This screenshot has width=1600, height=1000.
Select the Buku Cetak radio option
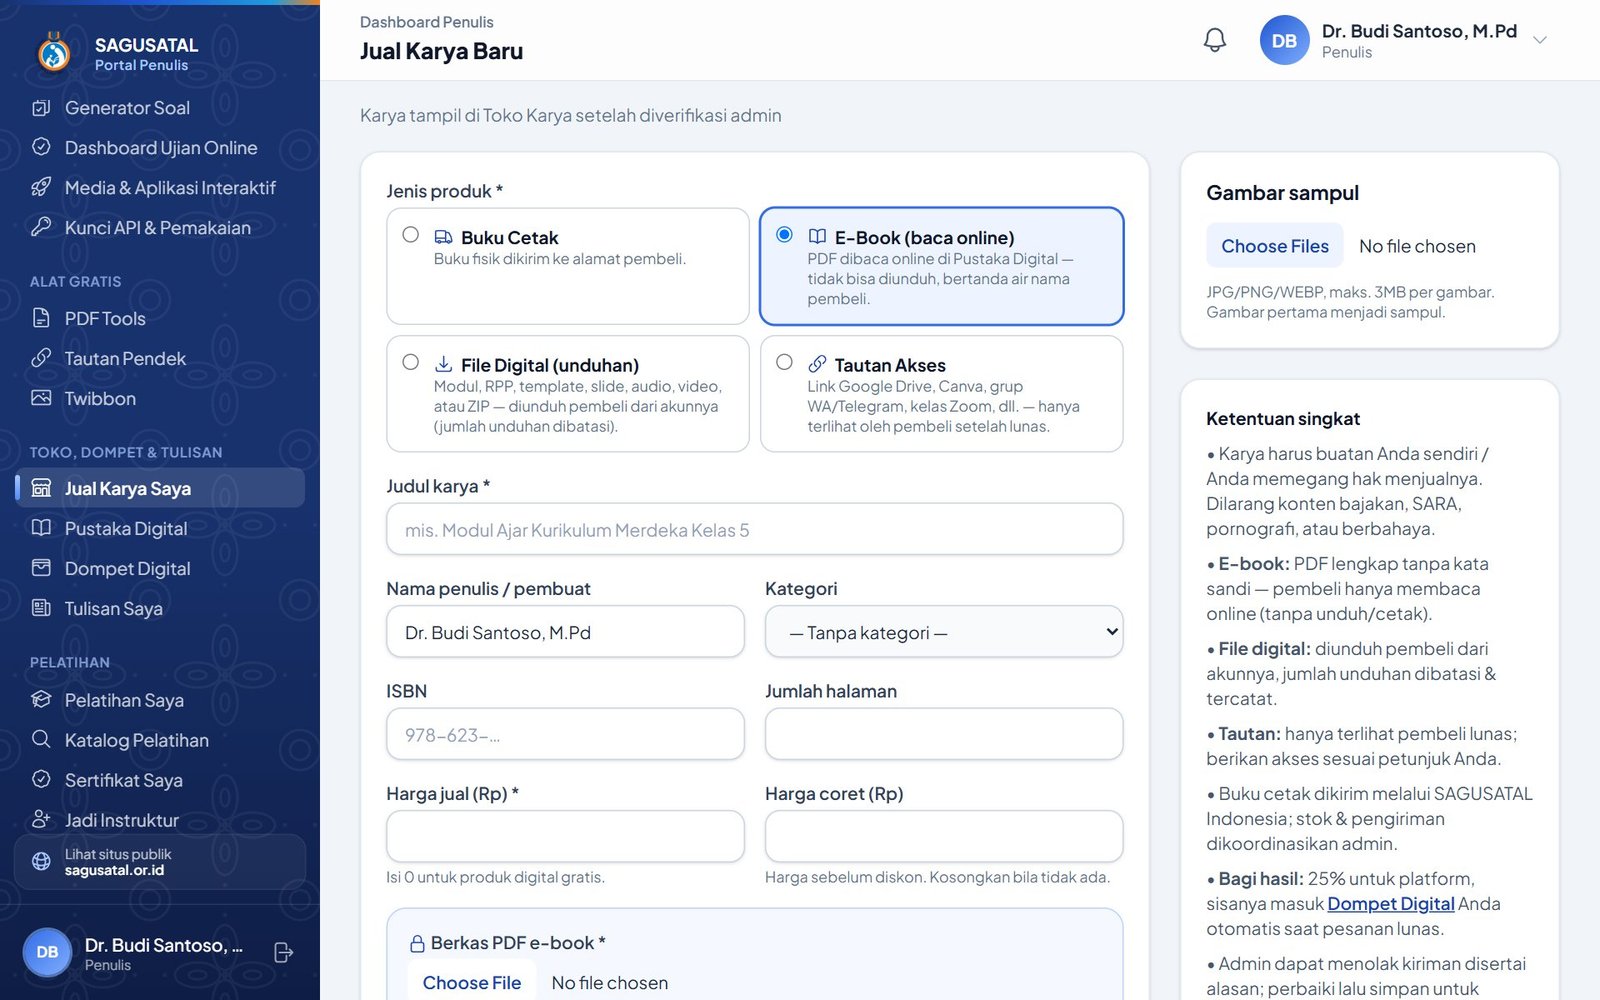(410, 234)
